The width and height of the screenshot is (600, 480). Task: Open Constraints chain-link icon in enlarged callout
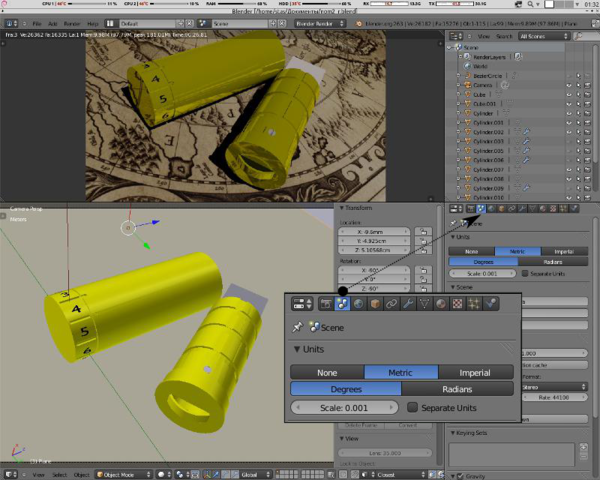[x=391, y=304]
